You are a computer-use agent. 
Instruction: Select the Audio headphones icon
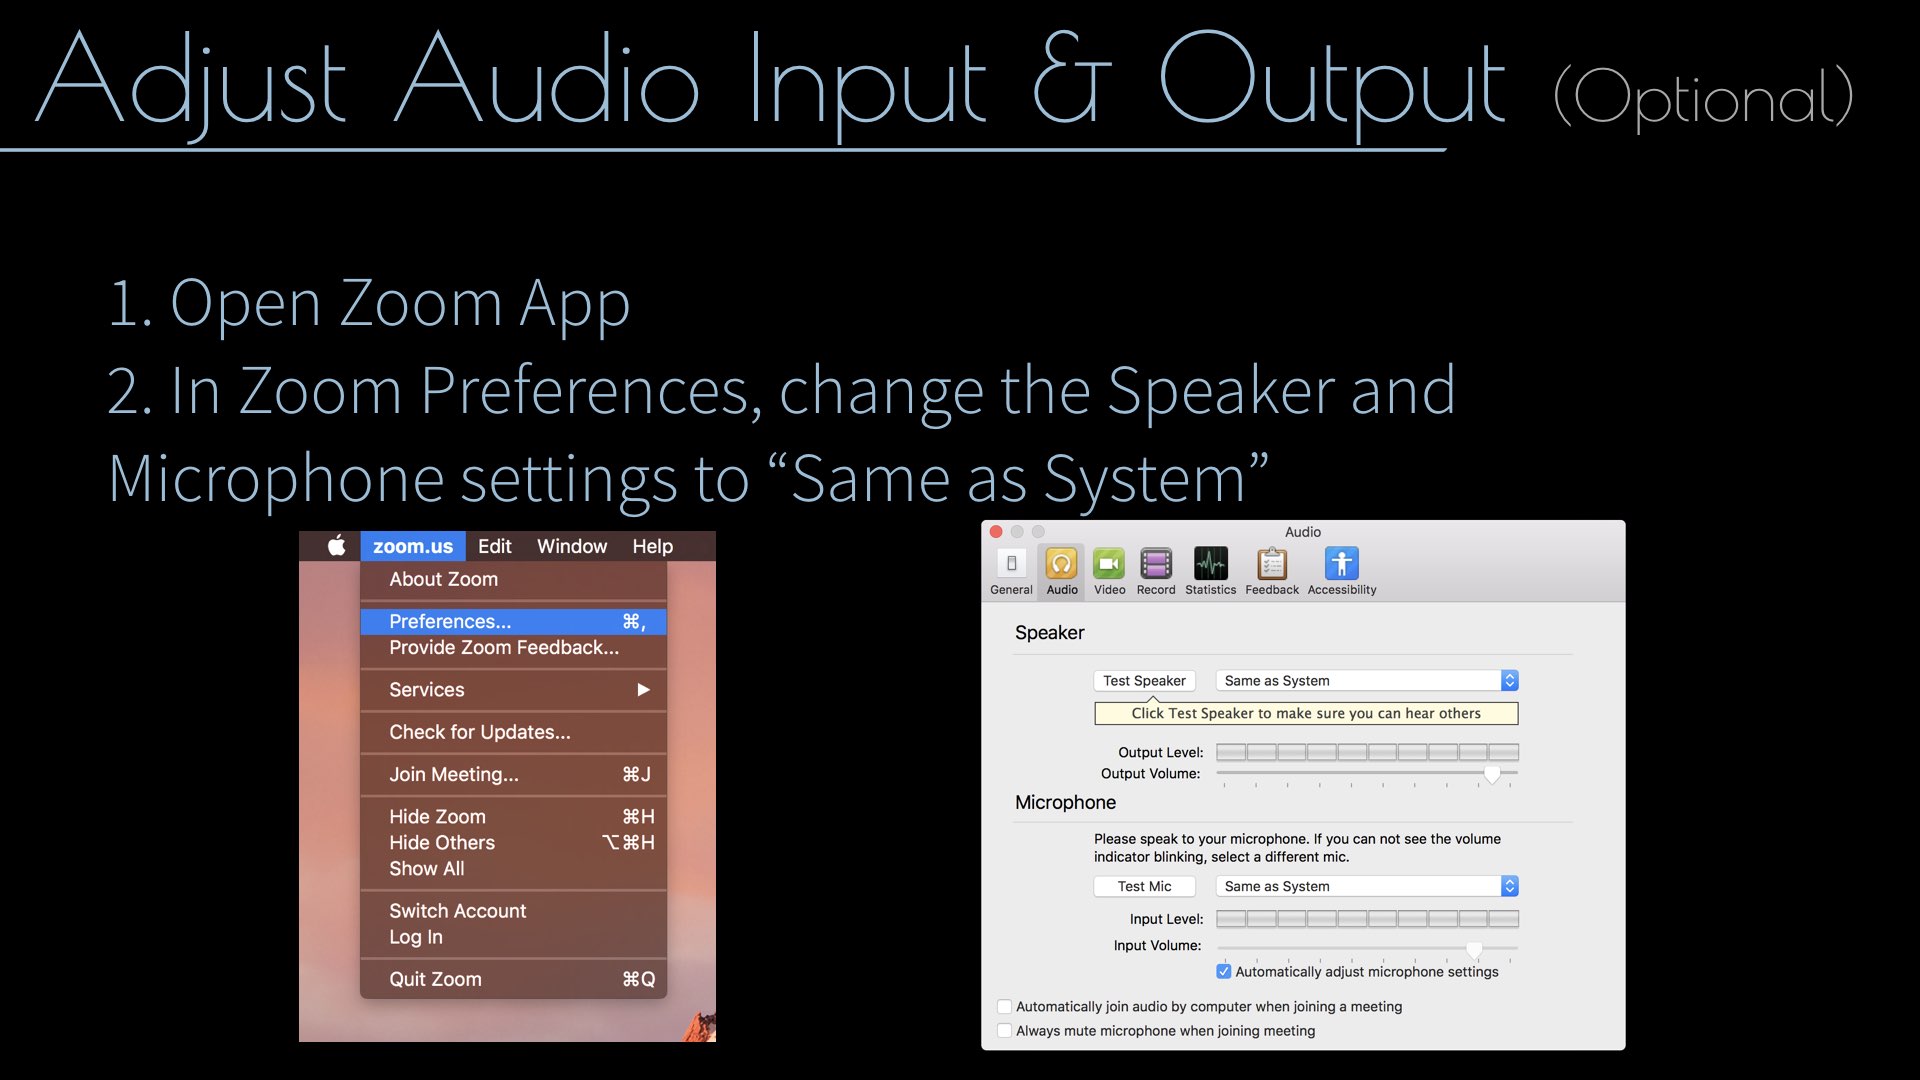(1061, 564)
